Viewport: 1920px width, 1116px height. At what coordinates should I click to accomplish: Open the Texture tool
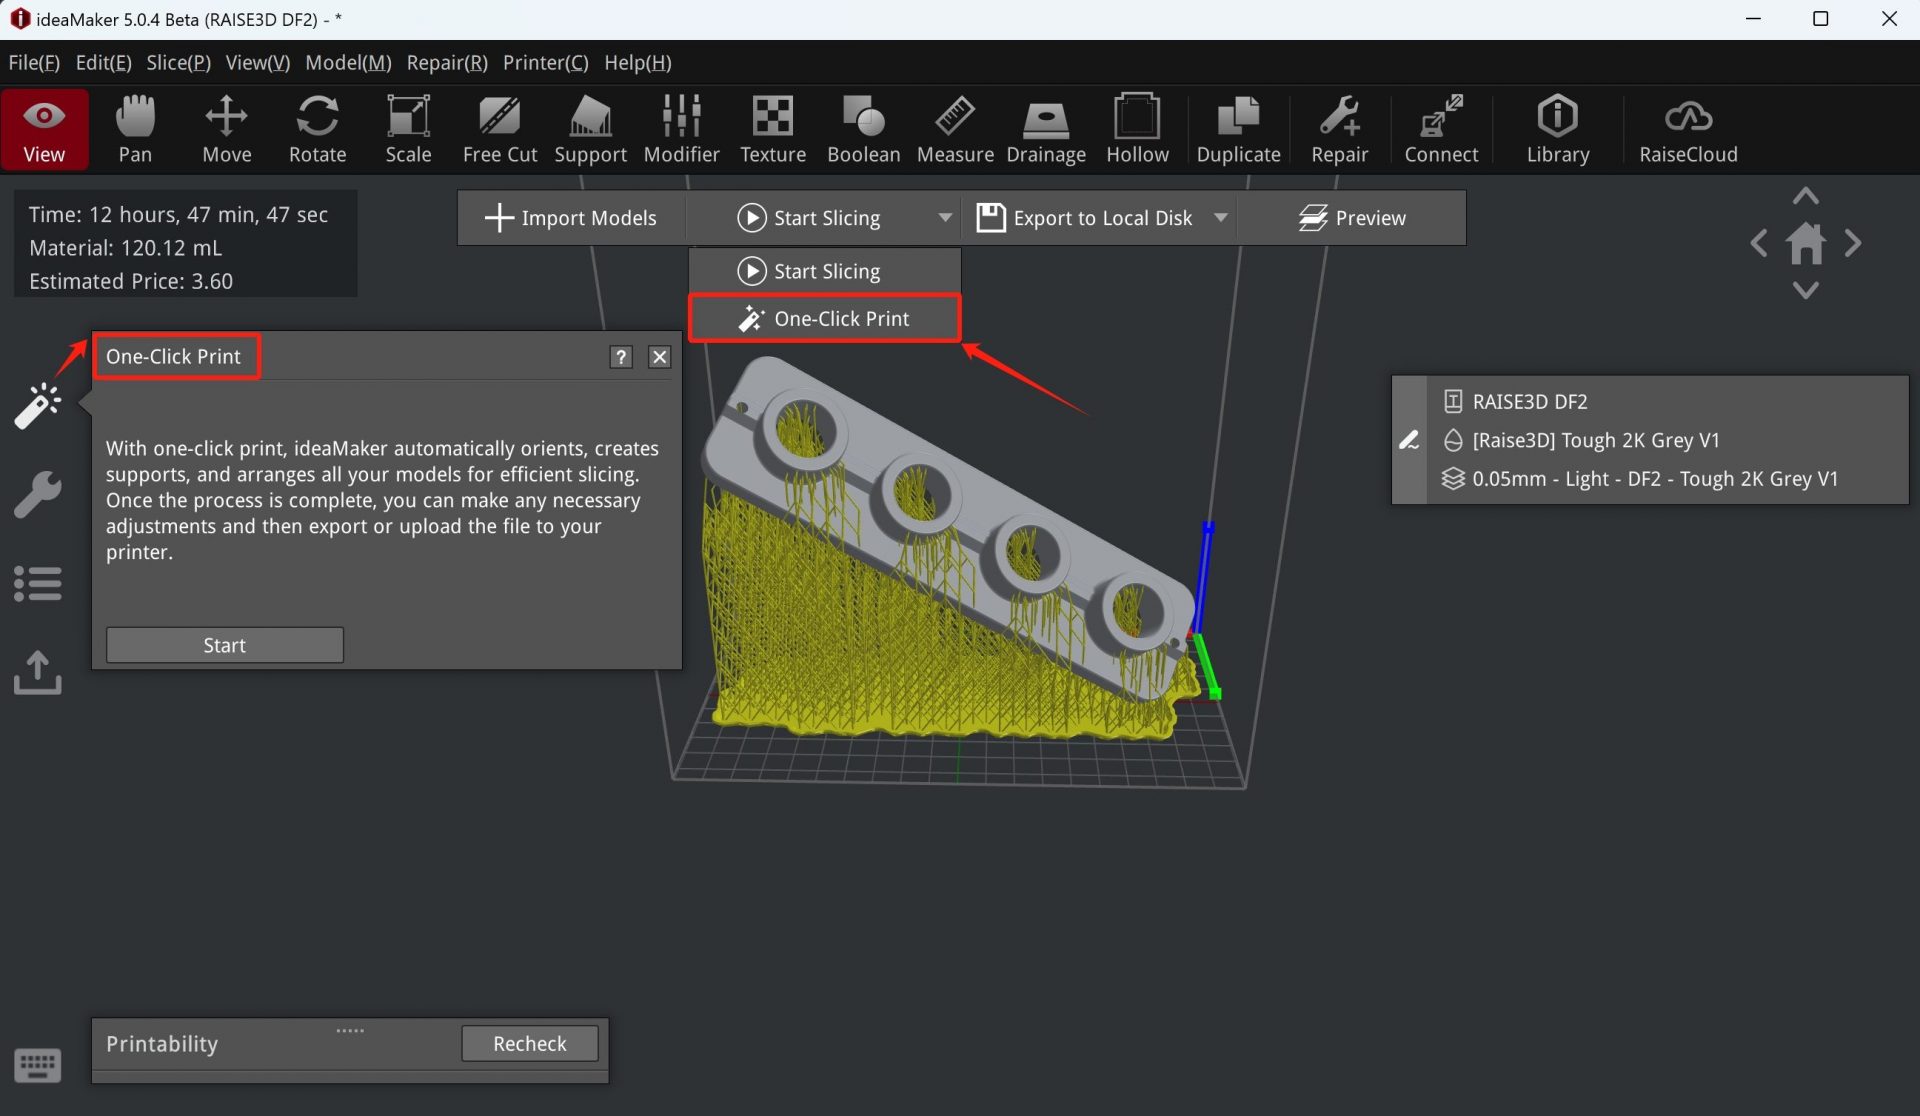[772, 129]
